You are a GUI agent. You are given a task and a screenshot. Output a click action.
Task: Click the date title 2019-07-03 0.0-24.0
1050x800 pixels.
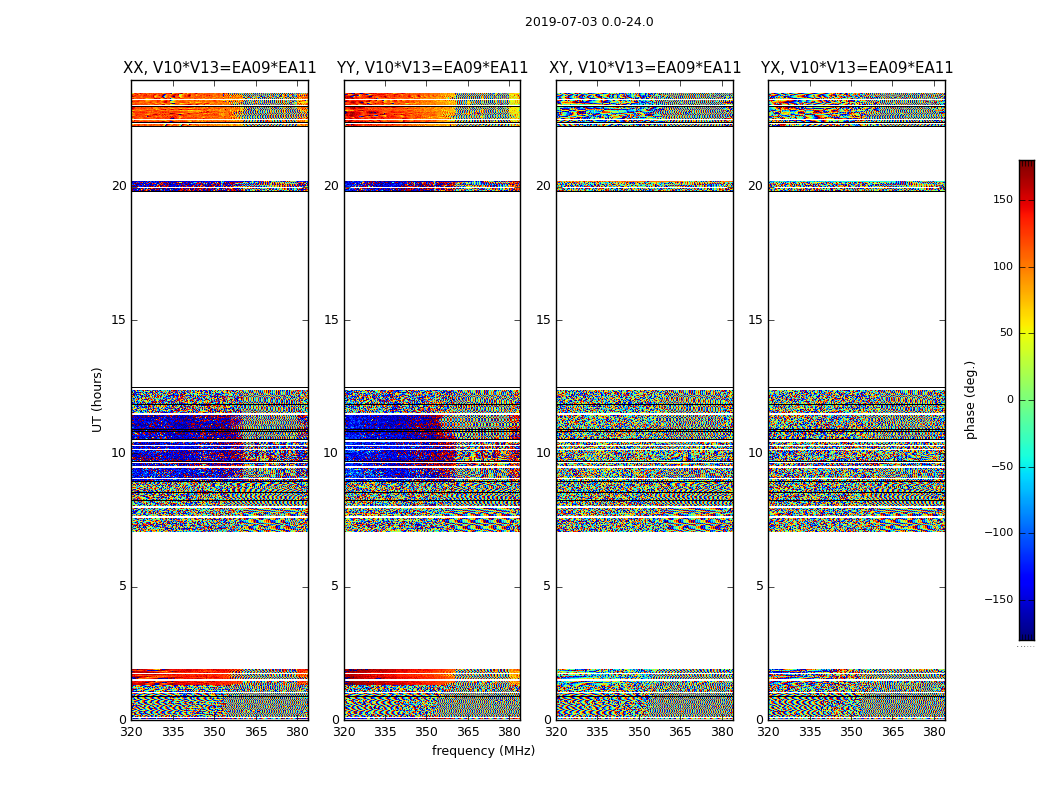tap(589, 22)
